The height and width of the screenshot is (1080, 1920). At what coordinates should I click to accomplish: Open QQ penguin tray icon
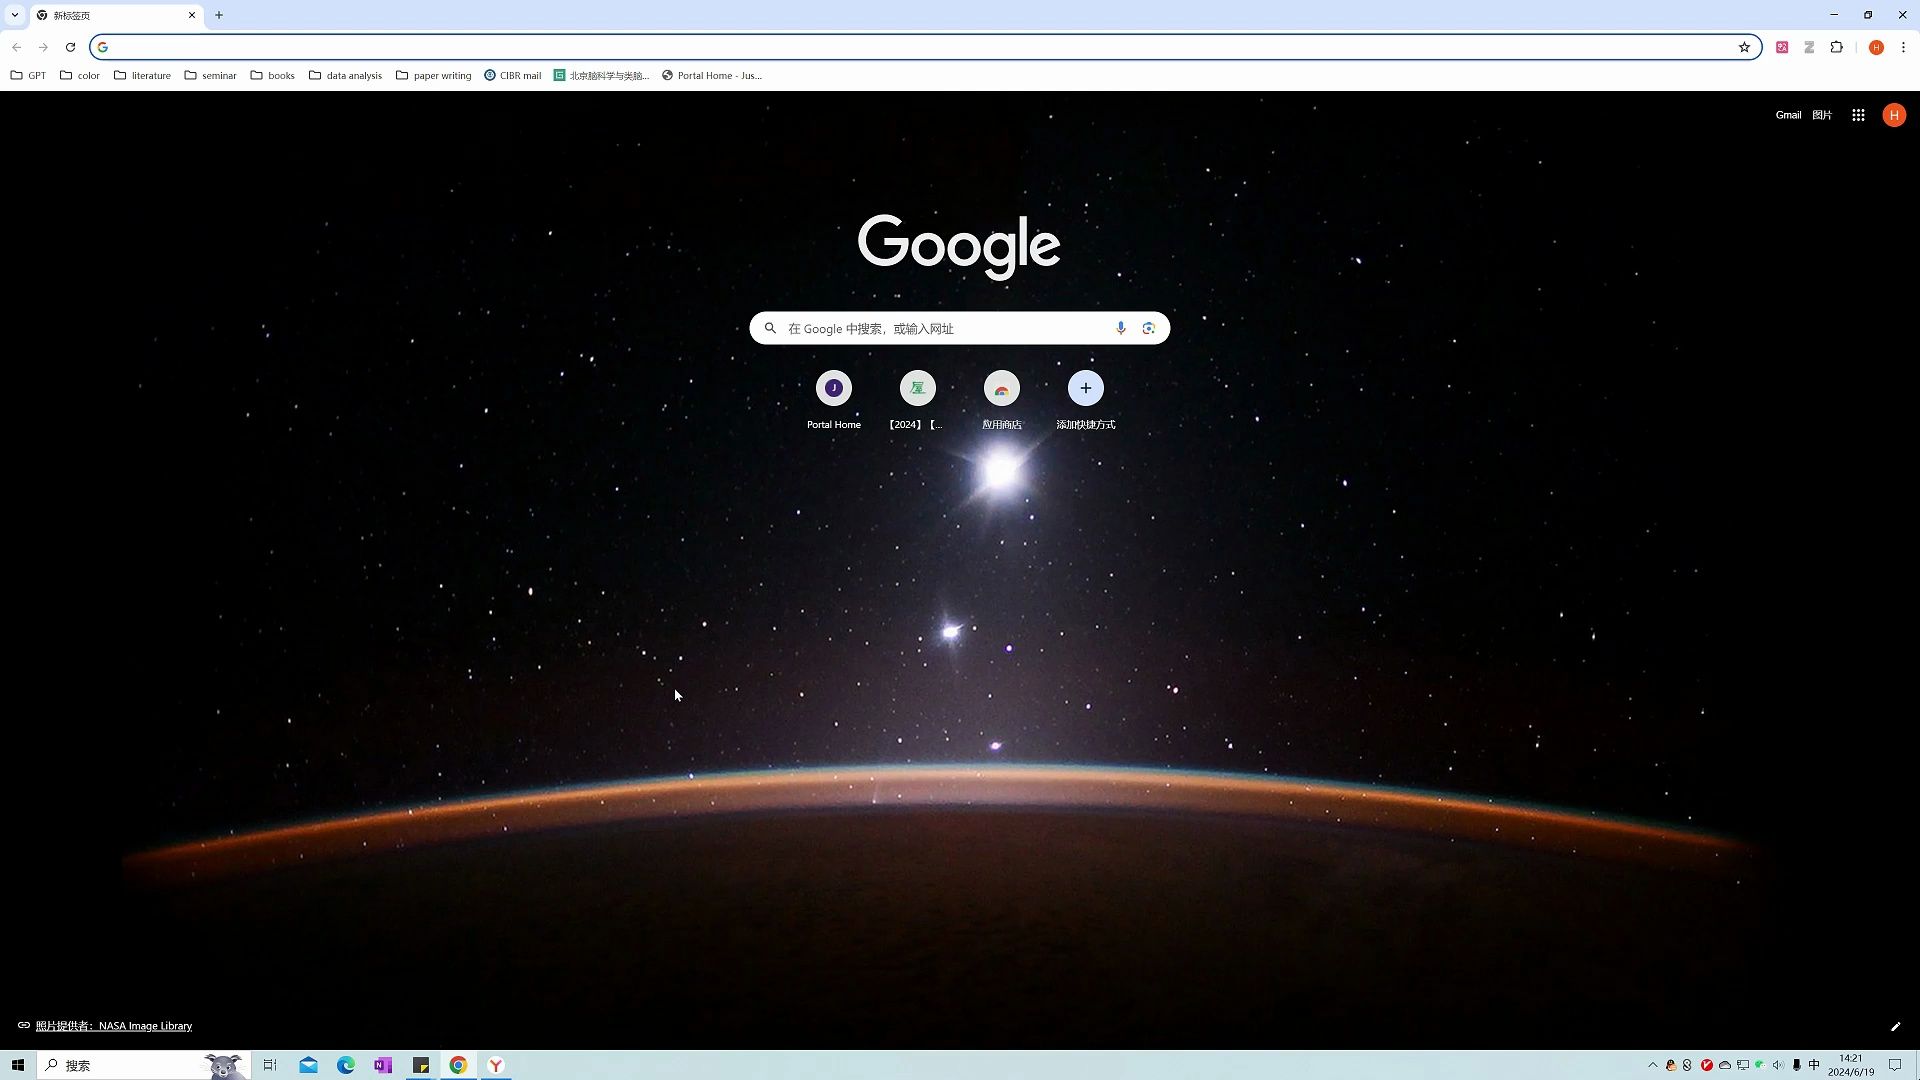click(1670, 1065)
